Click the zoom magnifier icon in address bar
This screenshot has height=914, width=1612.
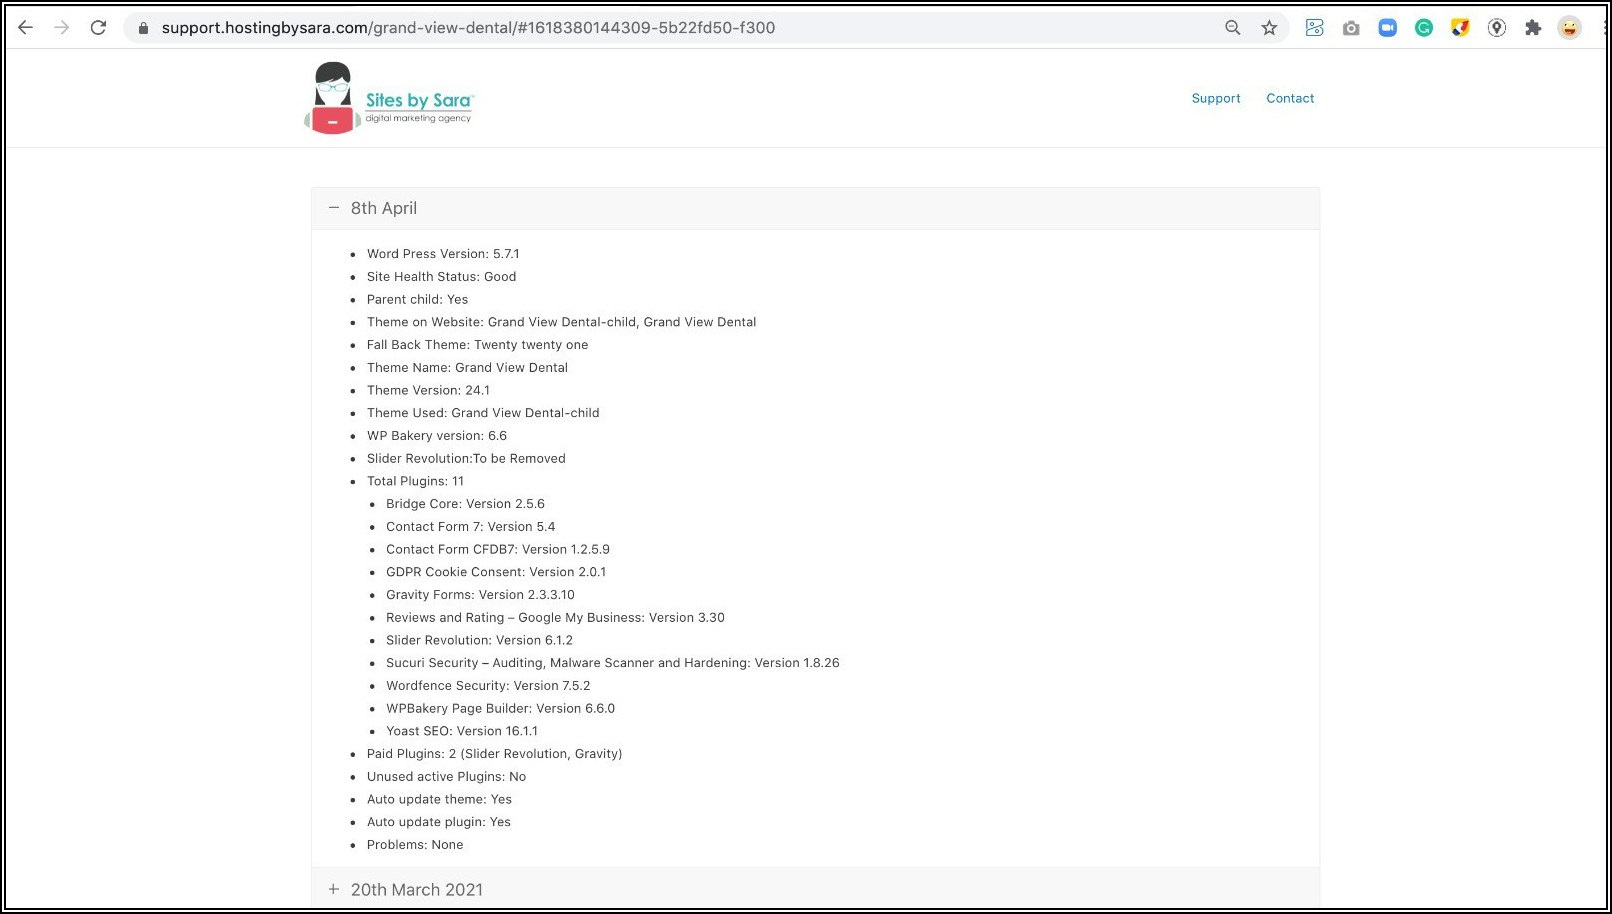1233,28
